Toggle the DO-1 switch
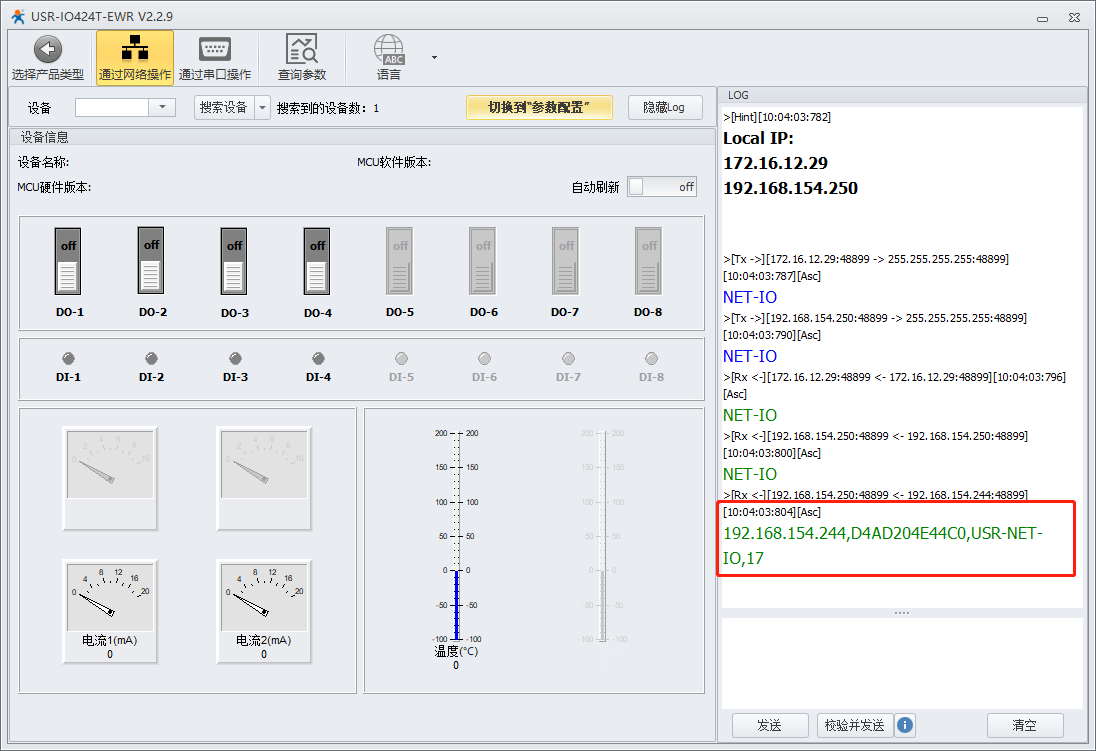The height and width of the screenshot is (751, 1096). 68,261
